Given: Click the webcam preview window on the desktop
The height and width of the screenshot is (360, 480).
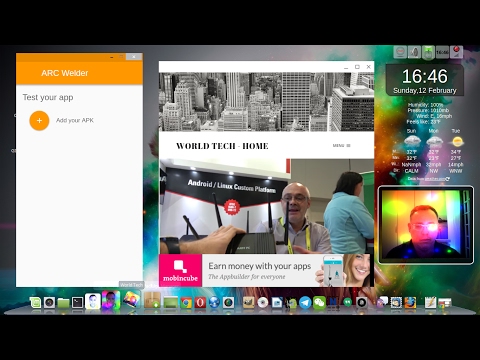Looking at the screenshot, I should 426,225.
